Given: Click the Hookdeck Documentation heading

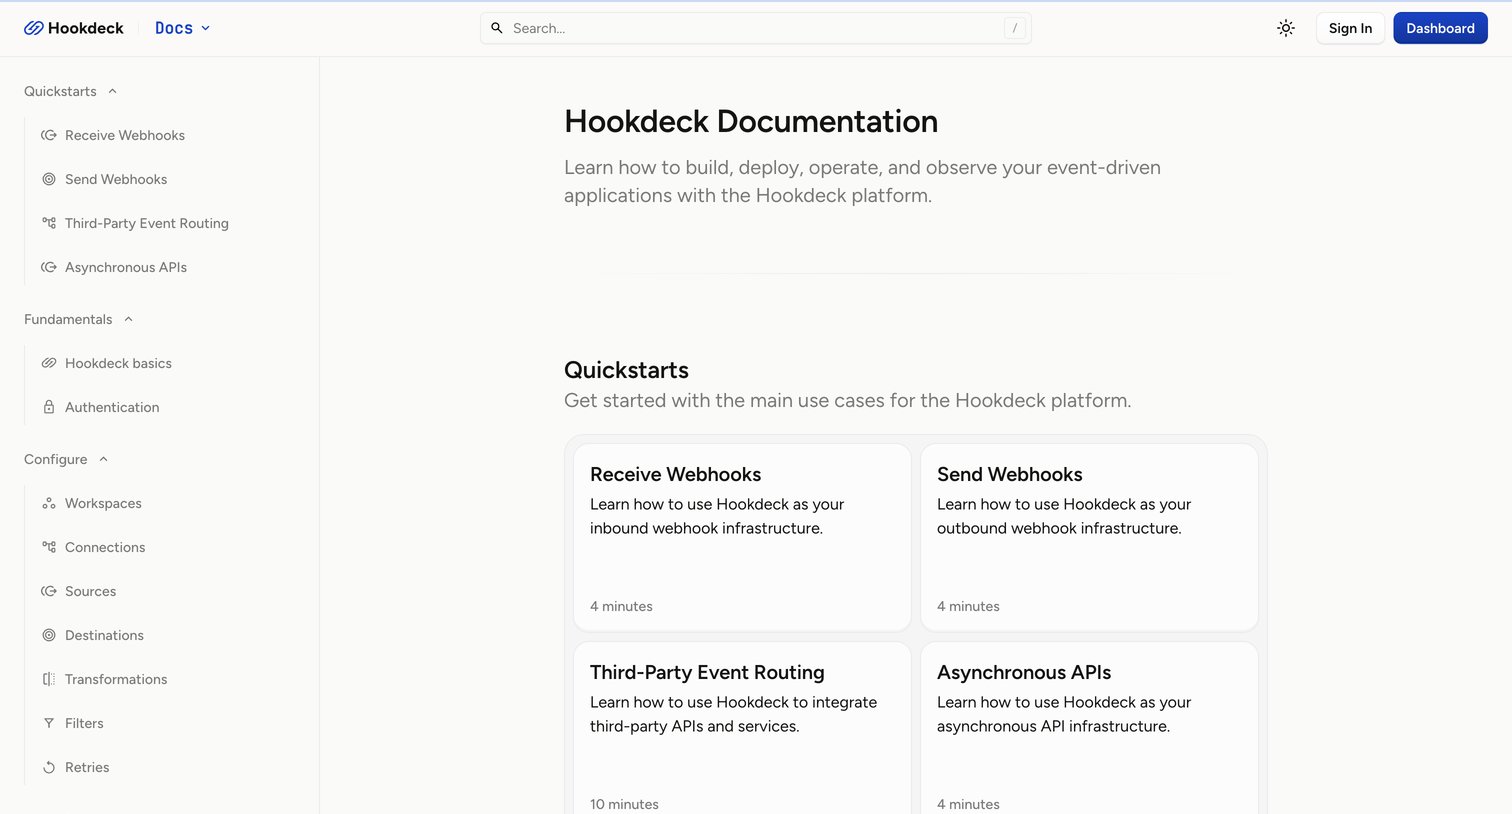Looking at the screenshot, I should [x=751, y=121].
